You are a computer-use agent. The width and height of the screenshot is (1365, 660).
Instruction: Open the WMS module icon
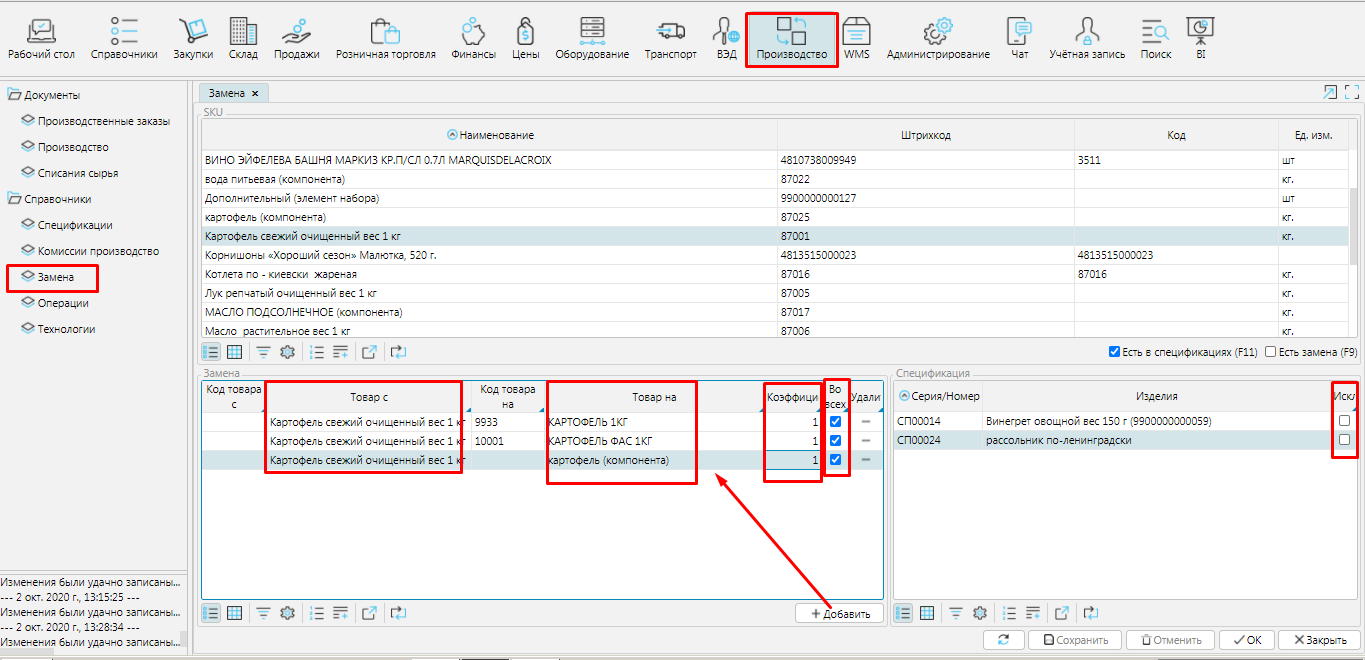856,31
